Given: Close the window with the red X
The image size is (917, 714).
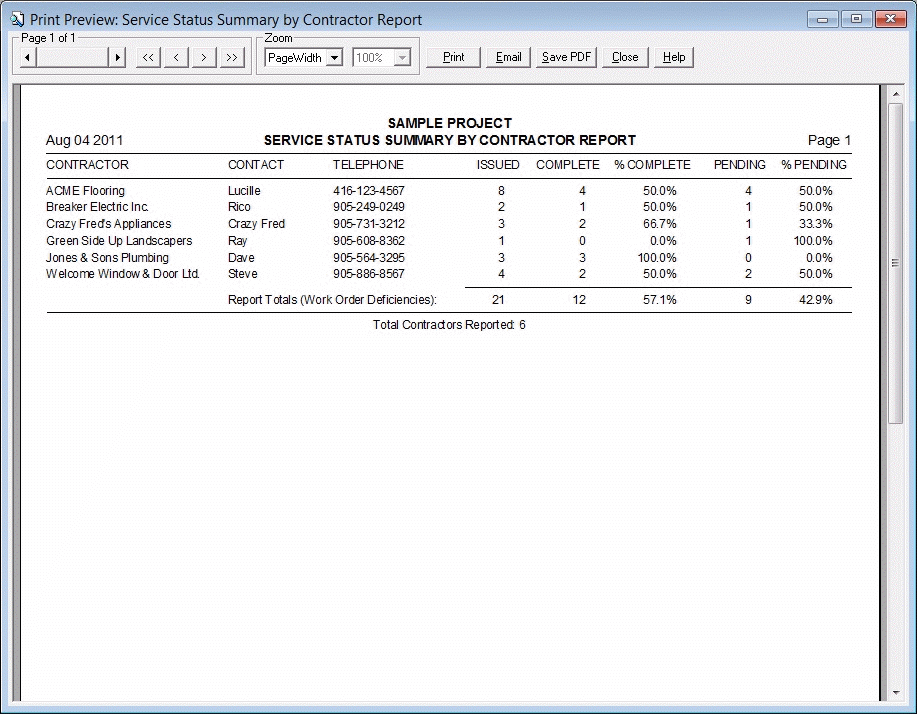Looking at the screenshot, I should click(891, 19).
